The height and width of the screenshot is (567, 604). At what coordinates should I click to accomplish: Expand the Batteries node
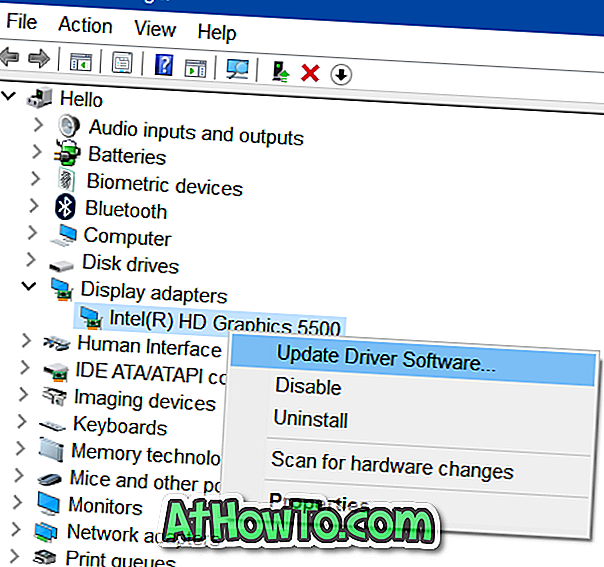pyautogui.click(x=37, y=152)
